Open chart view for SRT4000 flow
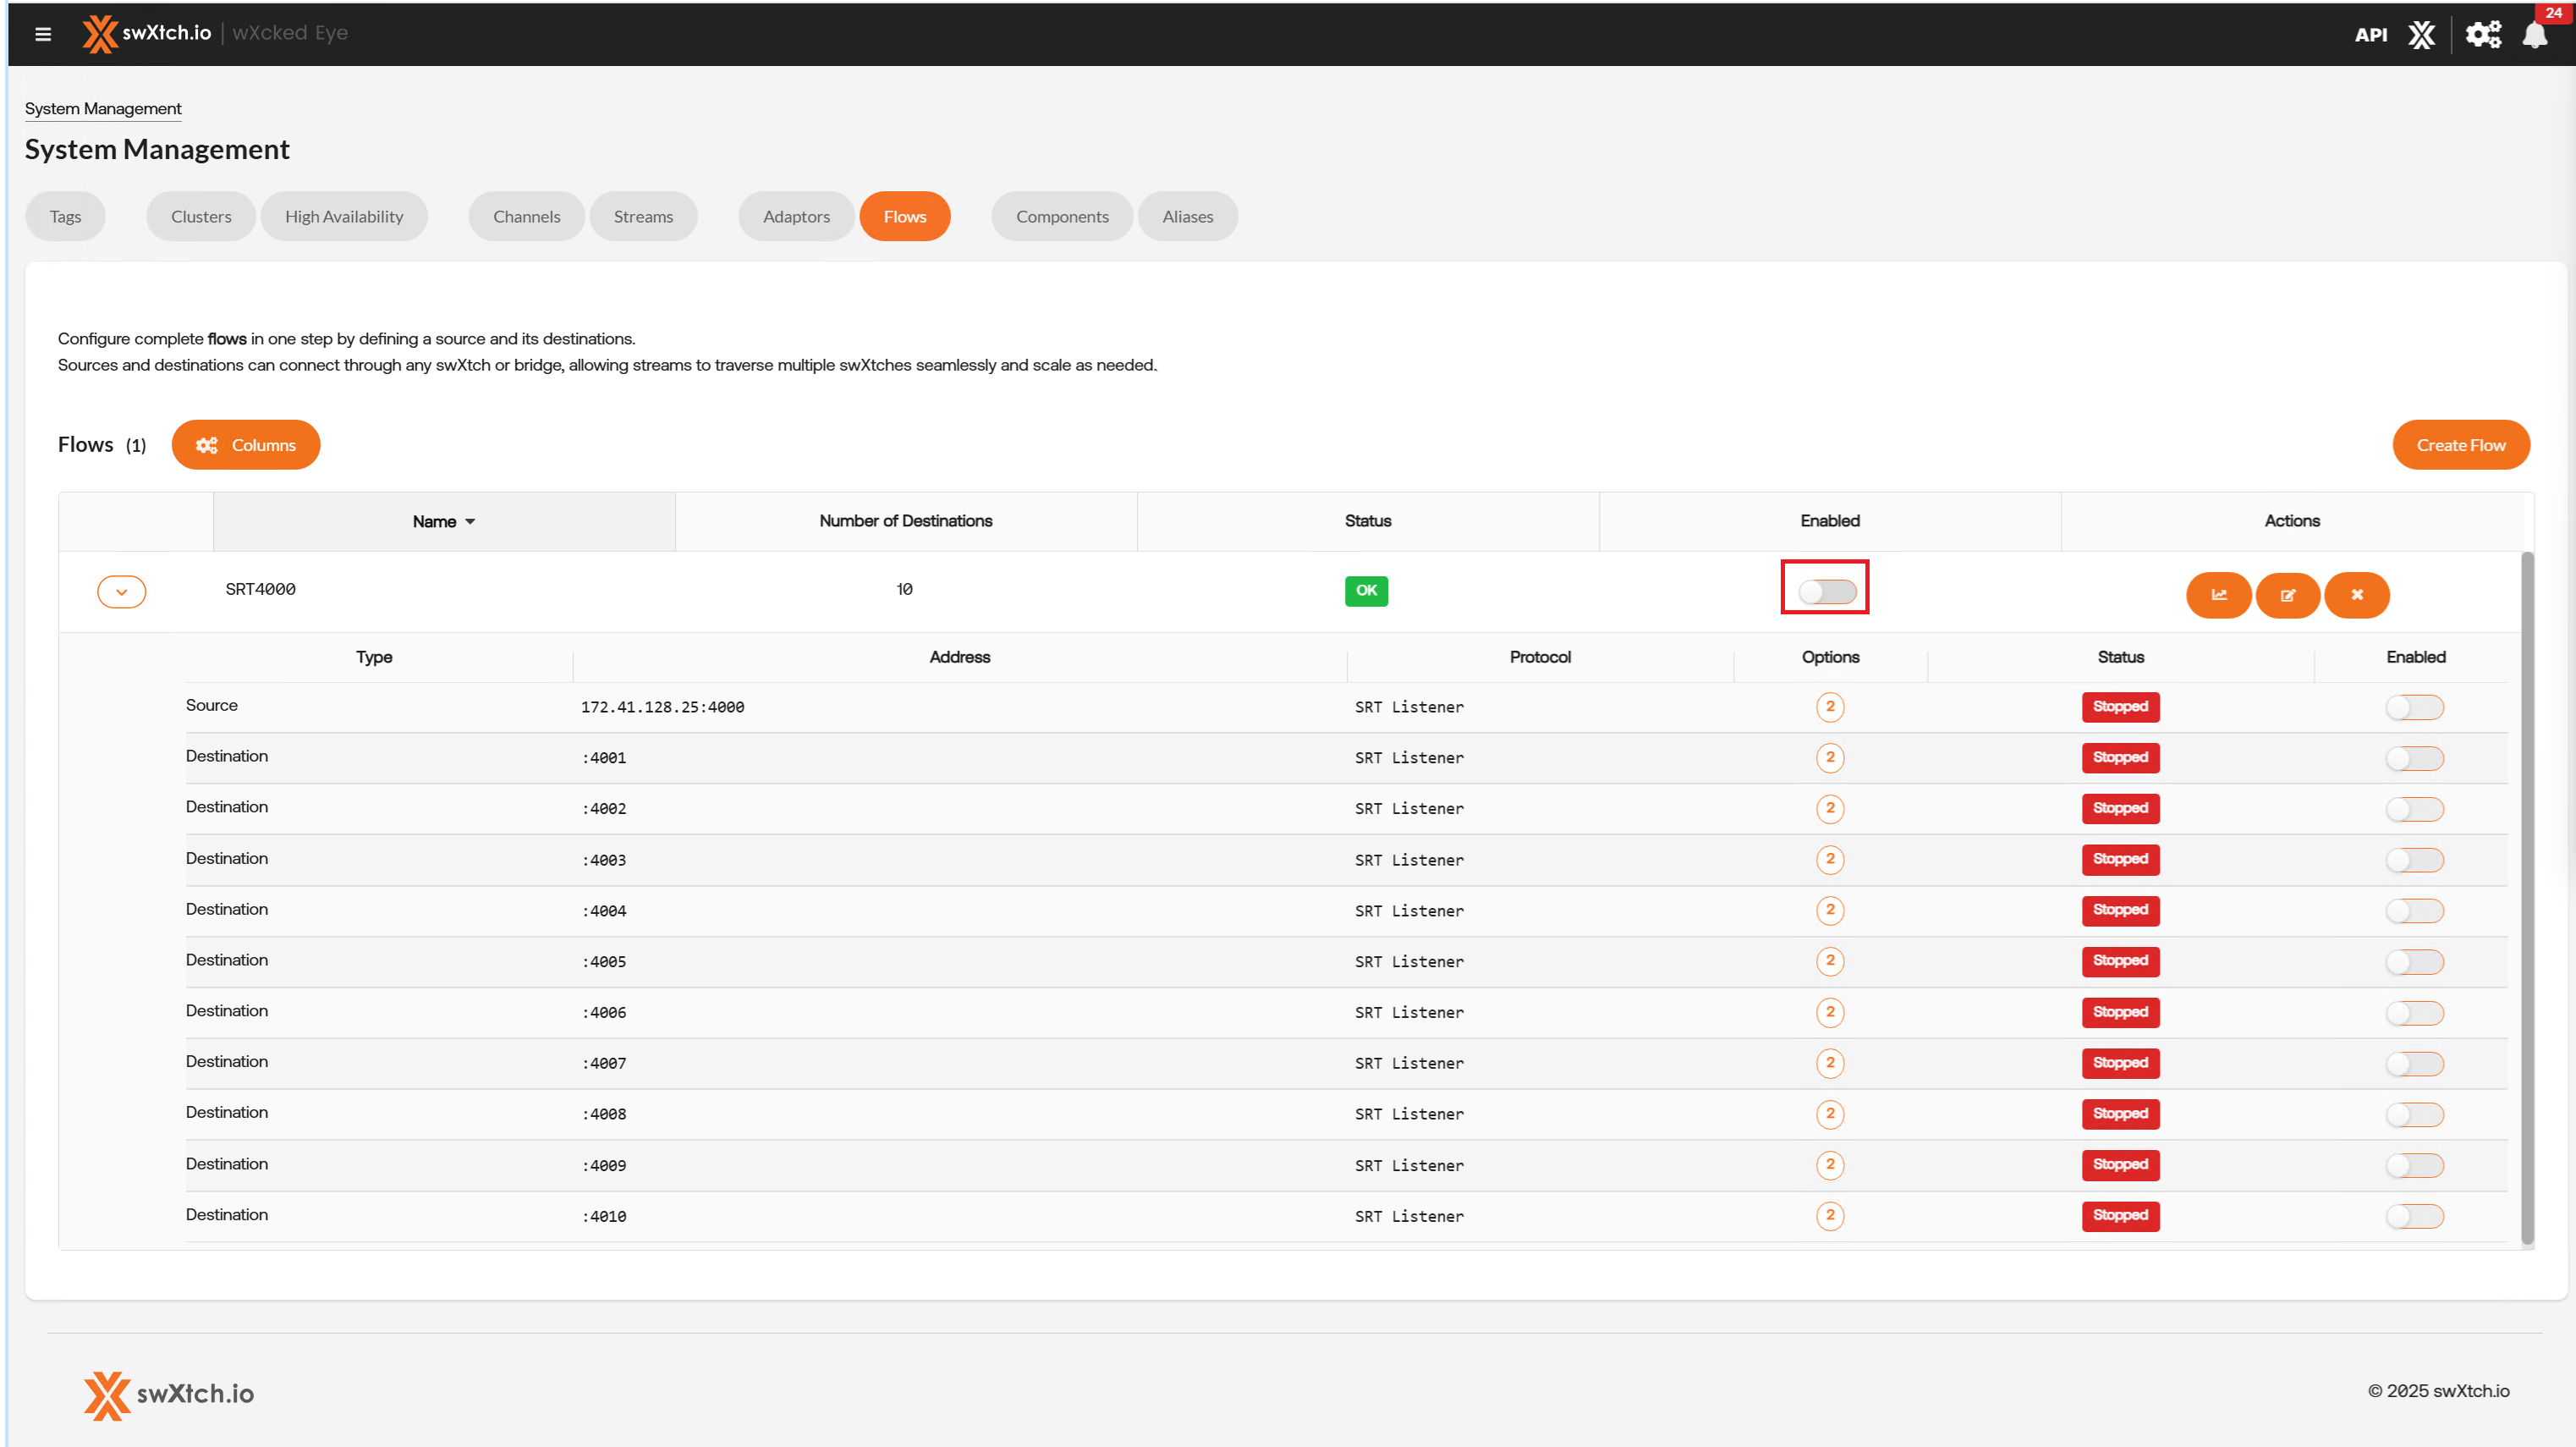 tap(2218, 595)
